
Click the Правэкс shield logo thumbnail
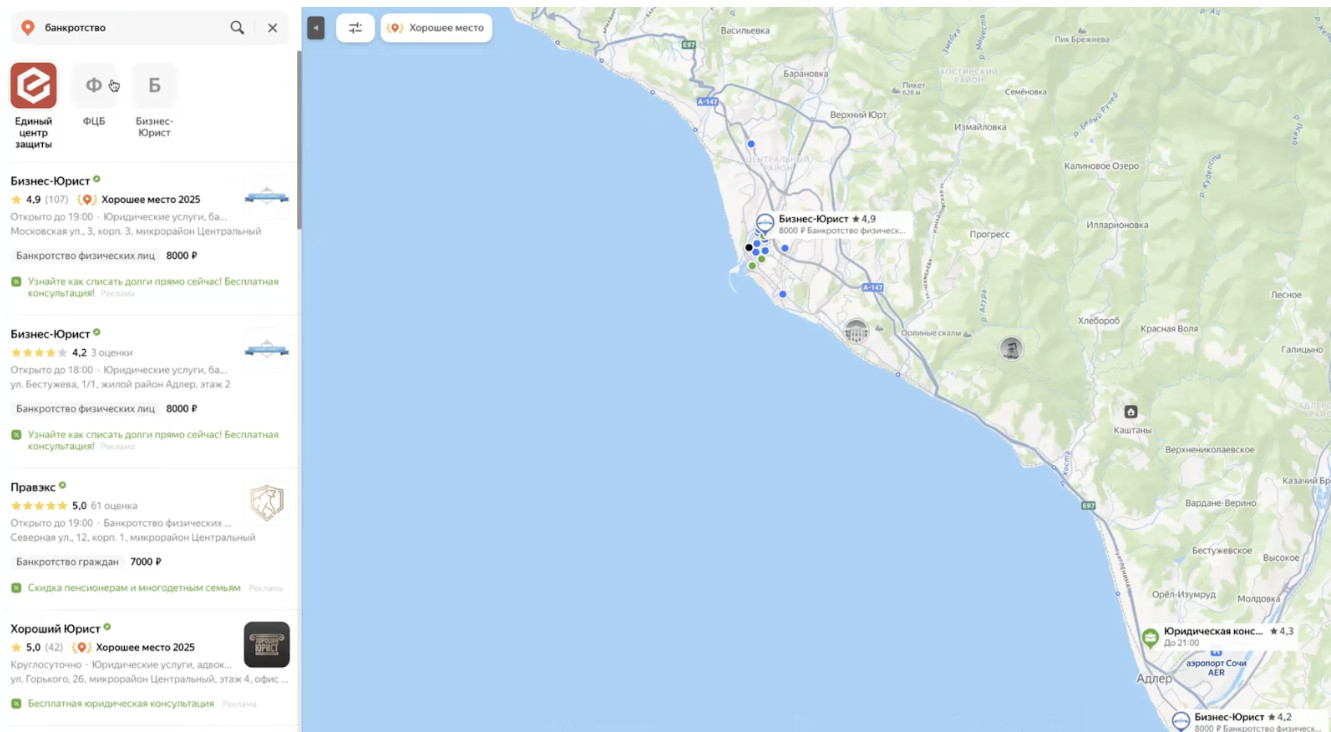[x=267, y=503]
